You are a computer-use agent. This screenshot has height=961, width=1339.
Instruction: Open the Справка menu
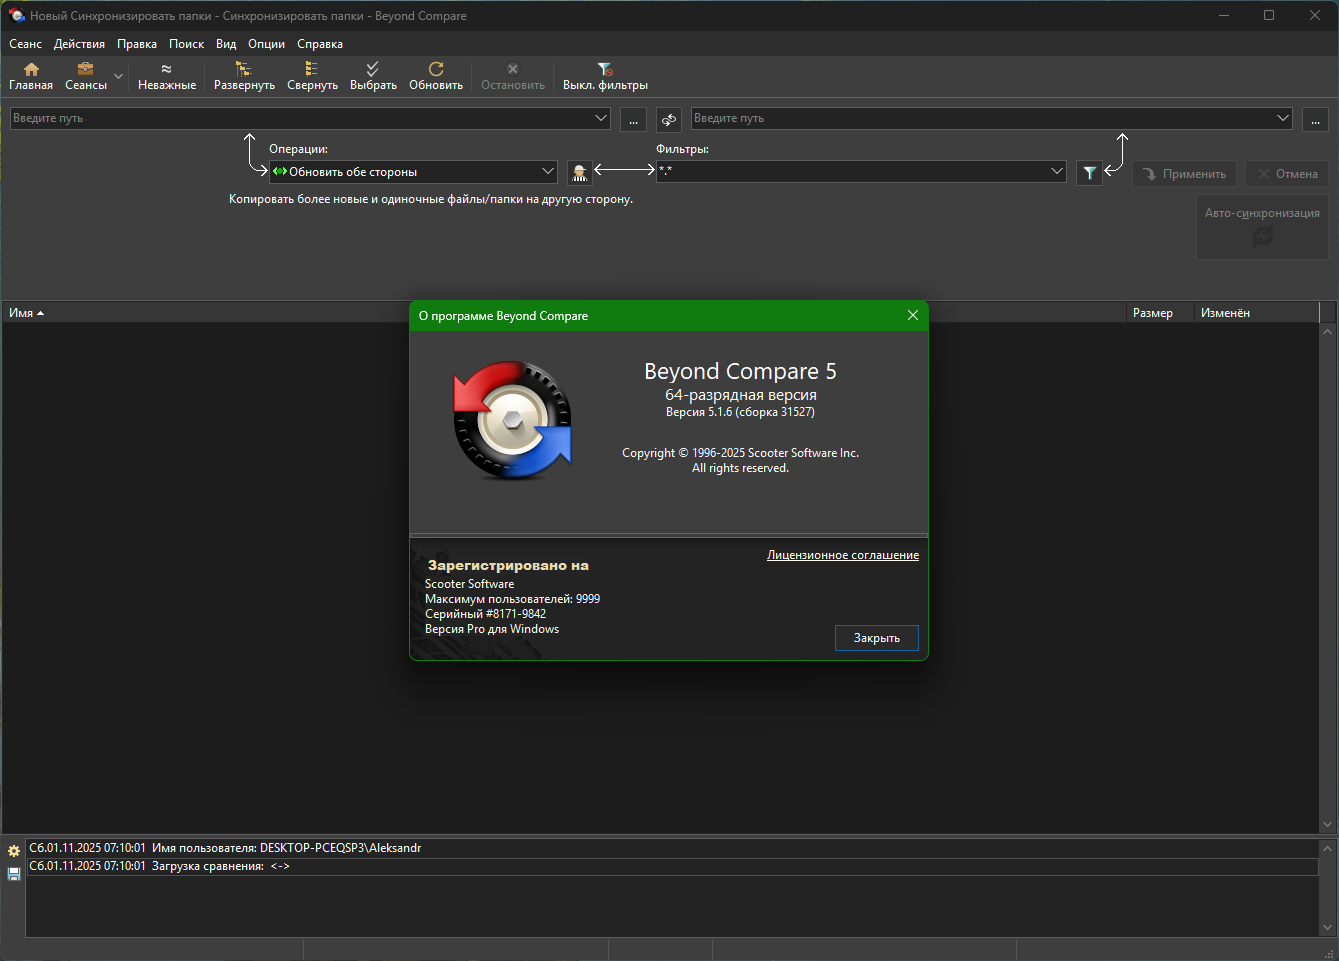(320, 44)
